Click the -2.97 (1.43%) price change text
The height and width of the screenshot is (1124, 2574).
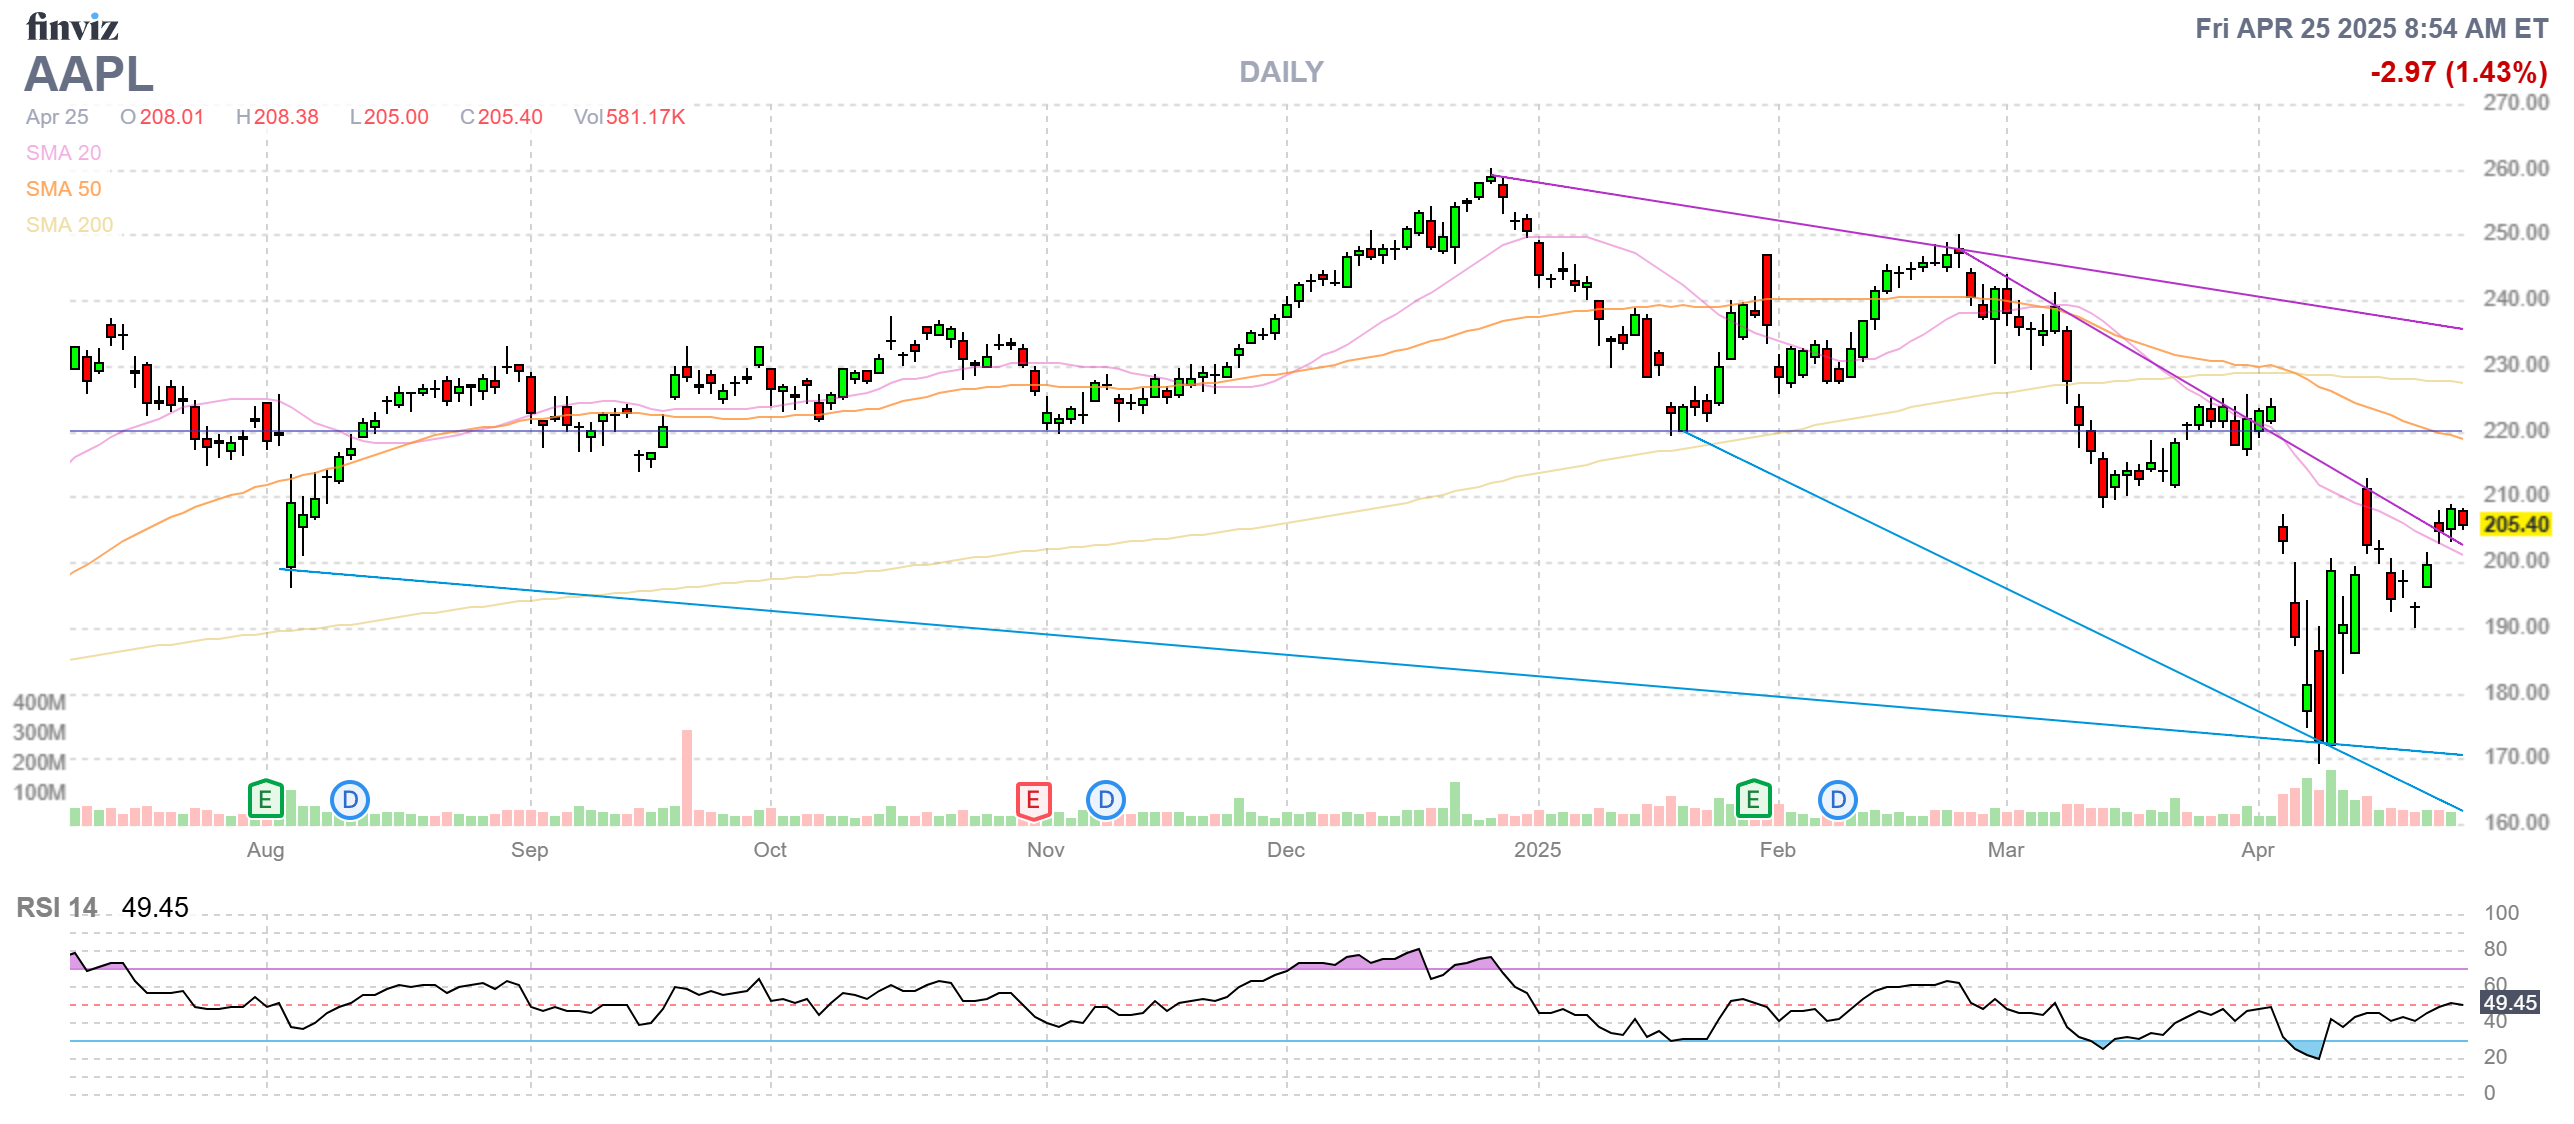pyautogui.click(x=2458, y=72)
